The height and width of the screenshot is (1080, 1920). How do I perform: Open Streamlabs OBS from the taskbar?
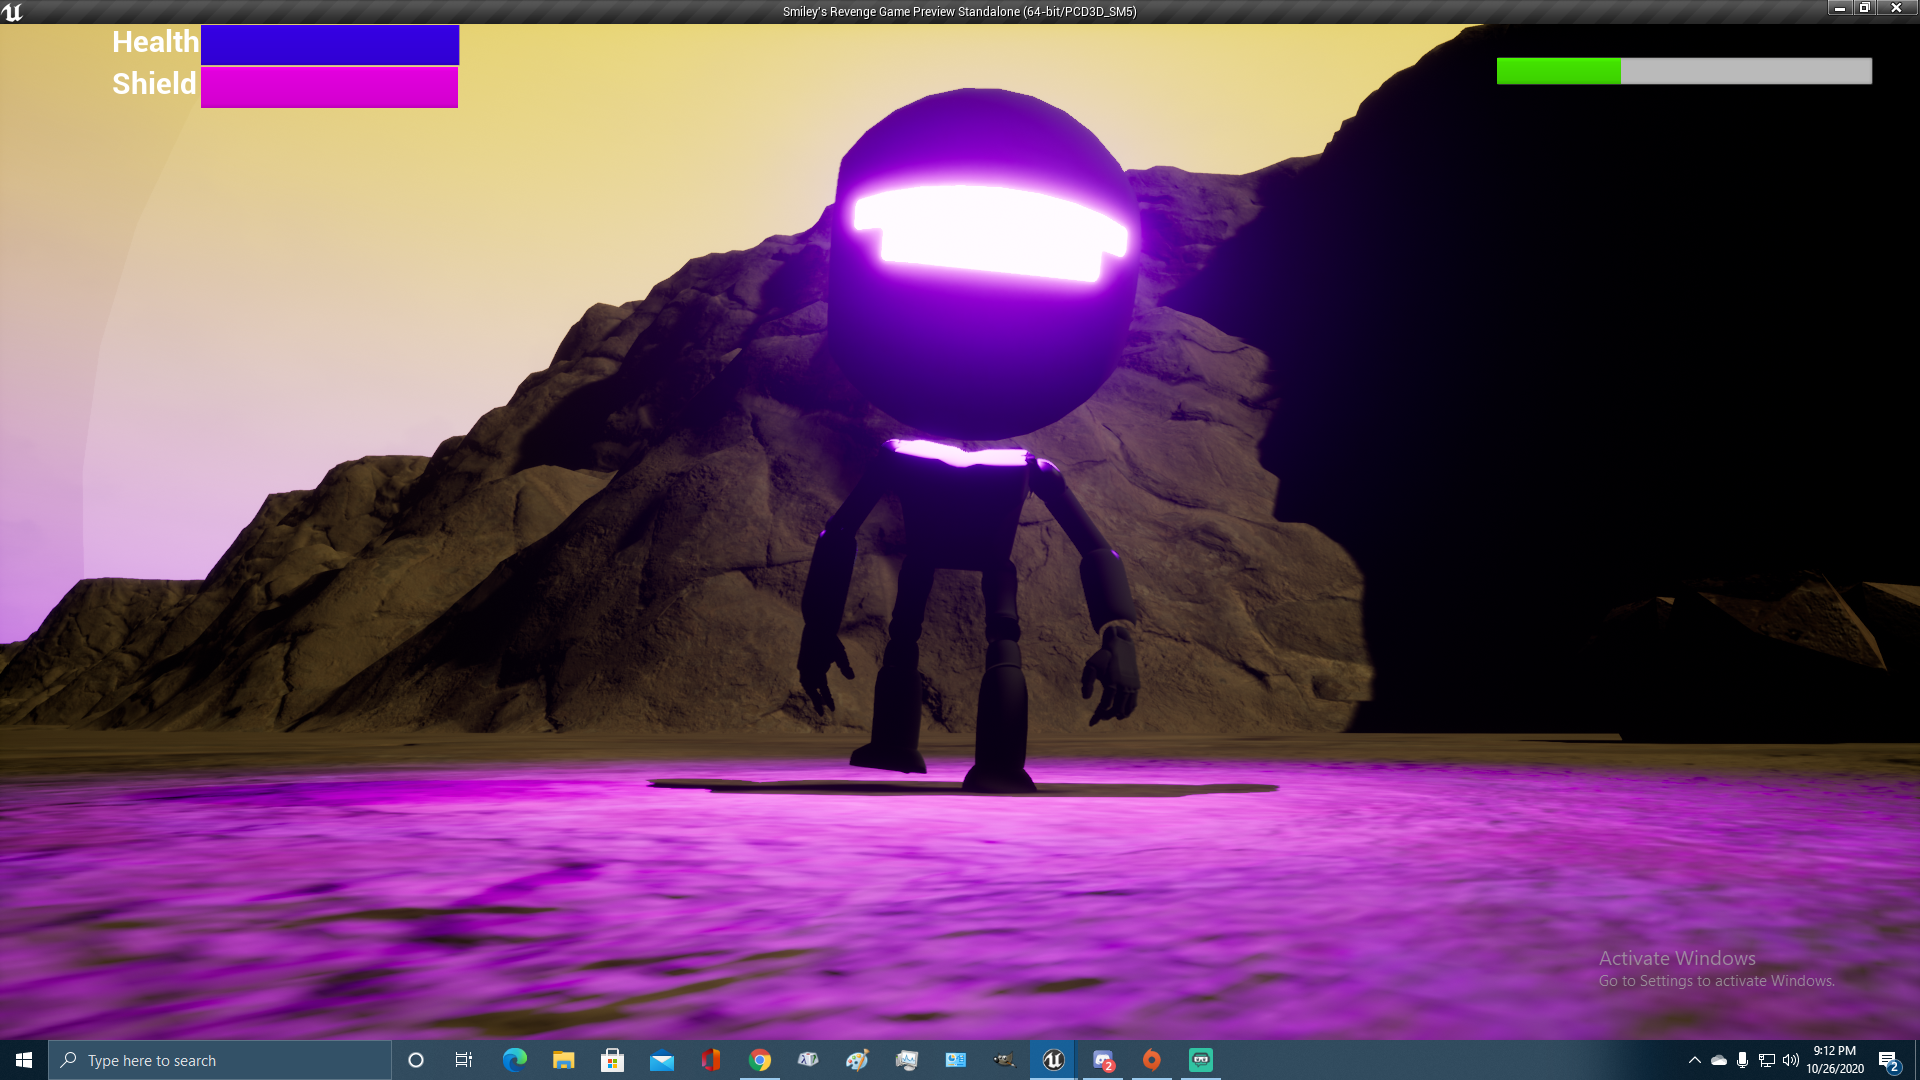coord(1200,1060)
